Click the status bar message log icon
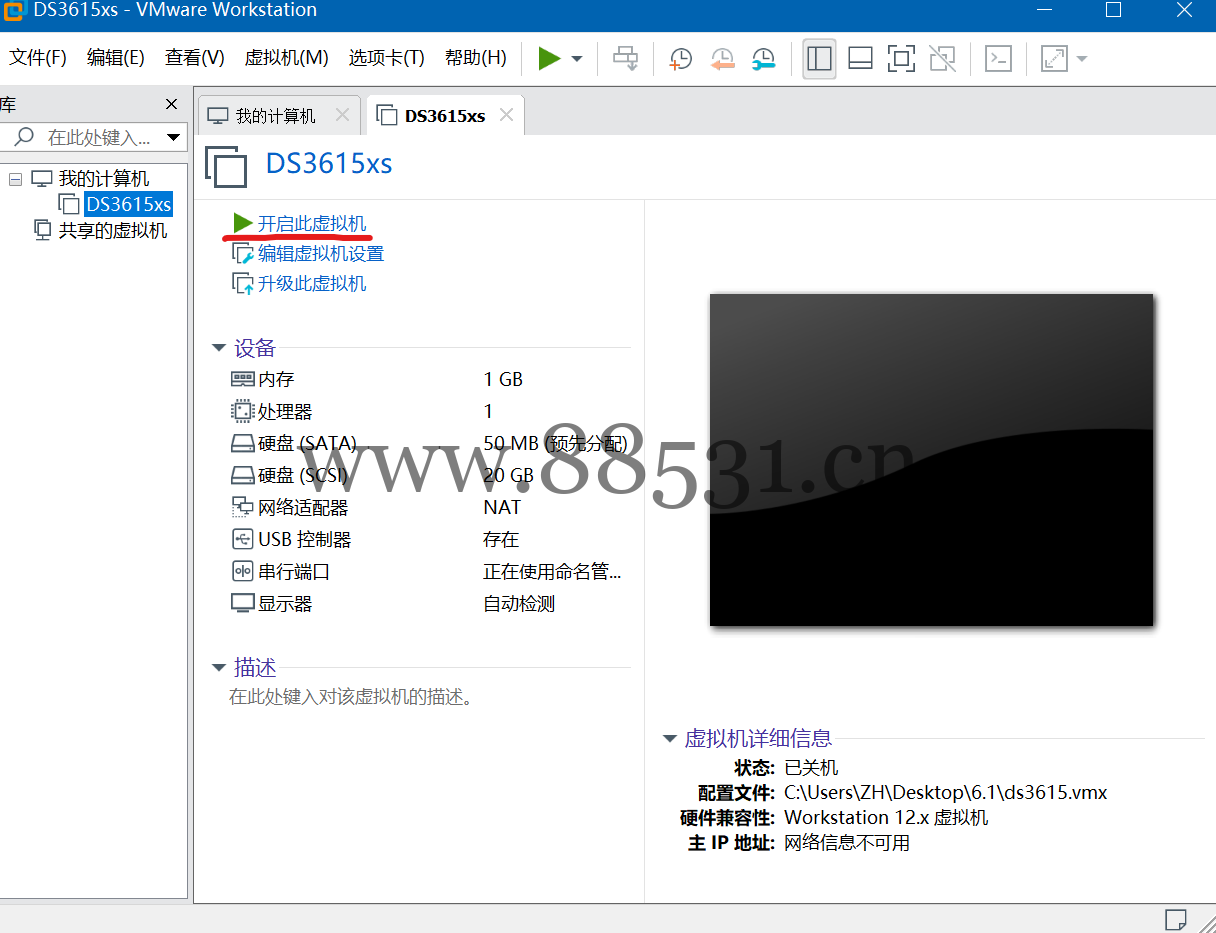The width and height of the screenshot is (1216, 933). pos(1176,918)
